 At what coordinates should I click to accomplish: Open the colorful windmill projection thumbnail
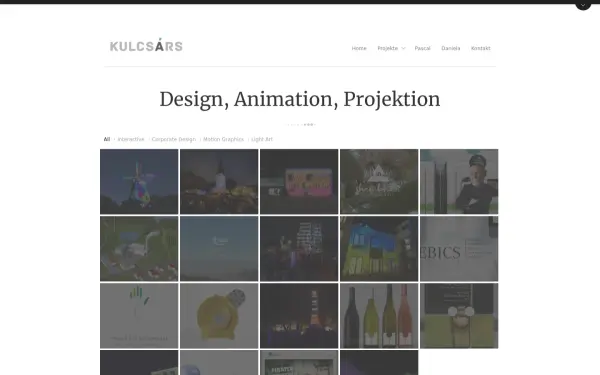pos(139,182)
